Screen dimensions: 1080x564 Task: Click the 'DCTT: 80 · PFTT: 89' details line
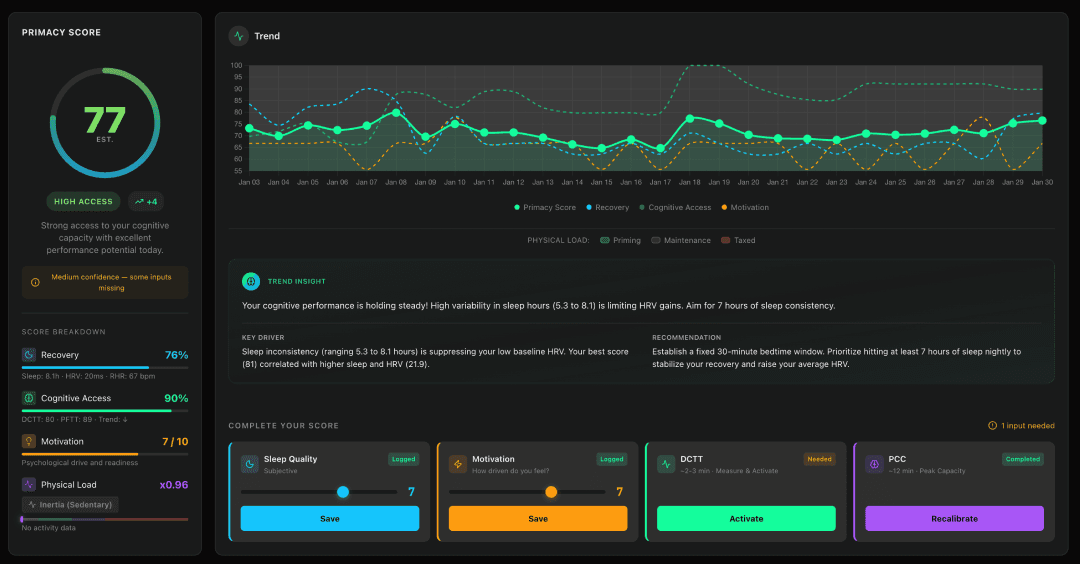pos(74,419)
